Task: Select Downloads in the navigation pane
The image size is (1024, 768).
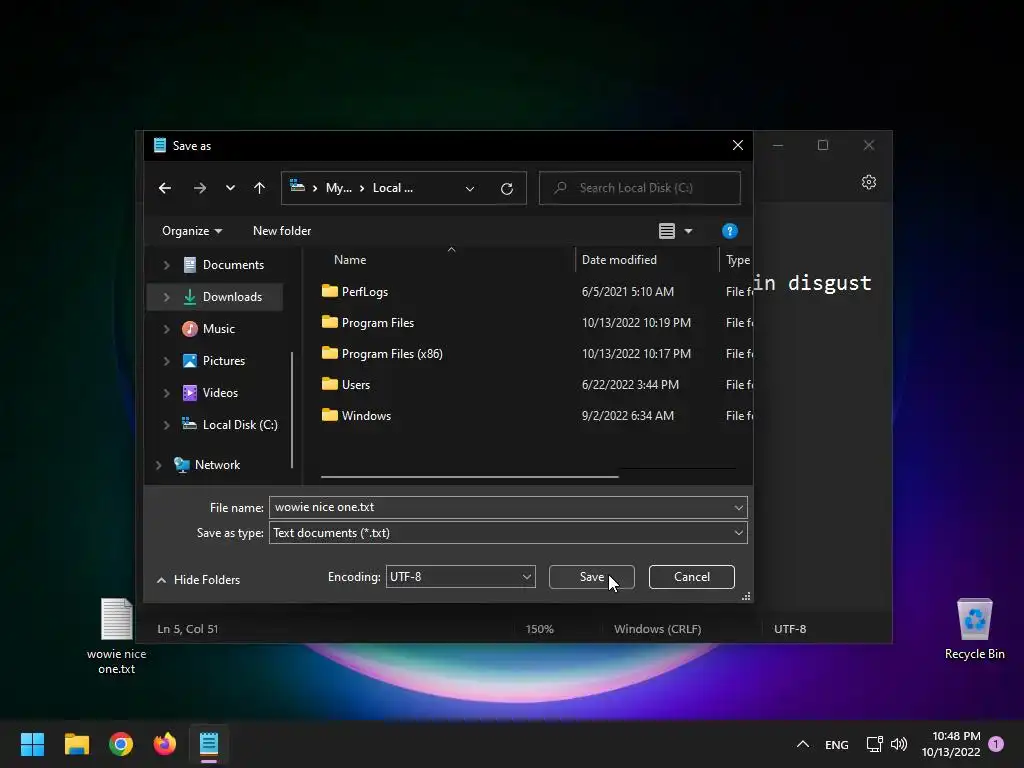Action: [x=232, y=296]
